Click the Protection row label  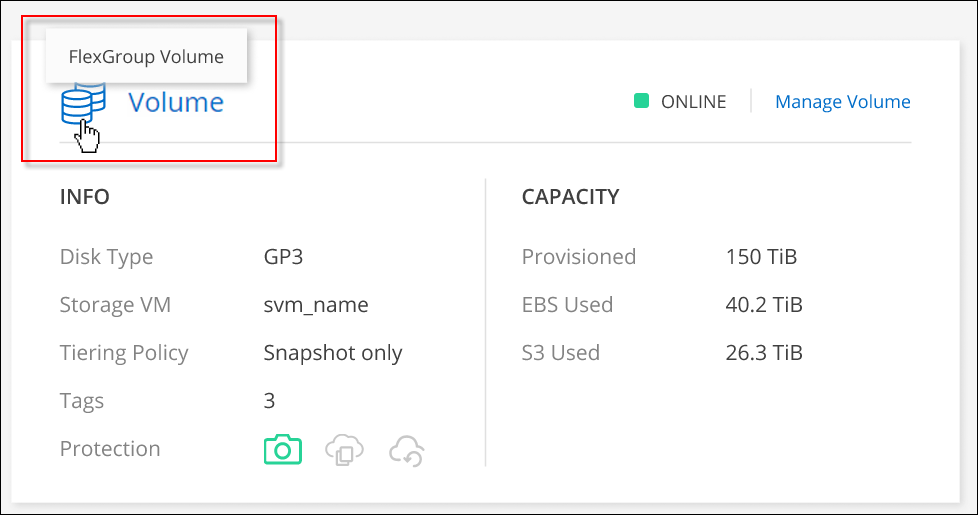click(x=110, y=449)
